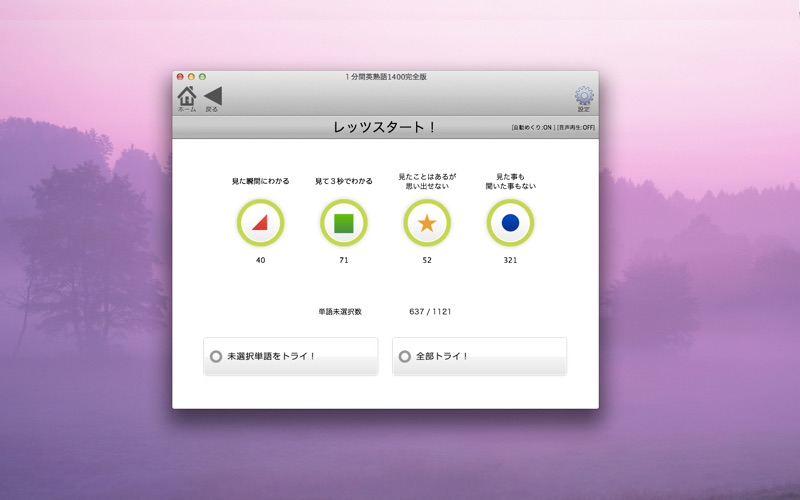Minimize the window with the yellow button
This screenshot has height=500, width=800.
coord(191,77)
